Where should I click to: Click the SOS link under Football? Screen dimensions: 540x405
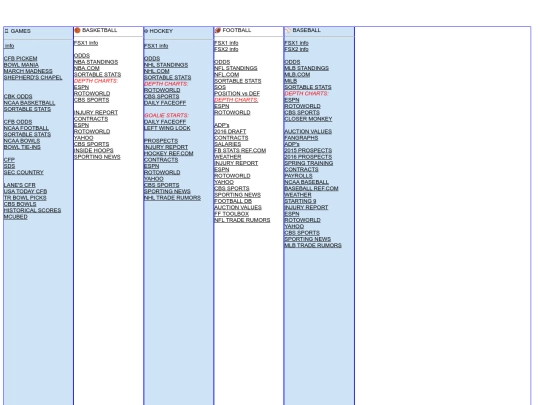tap(220, 87)
